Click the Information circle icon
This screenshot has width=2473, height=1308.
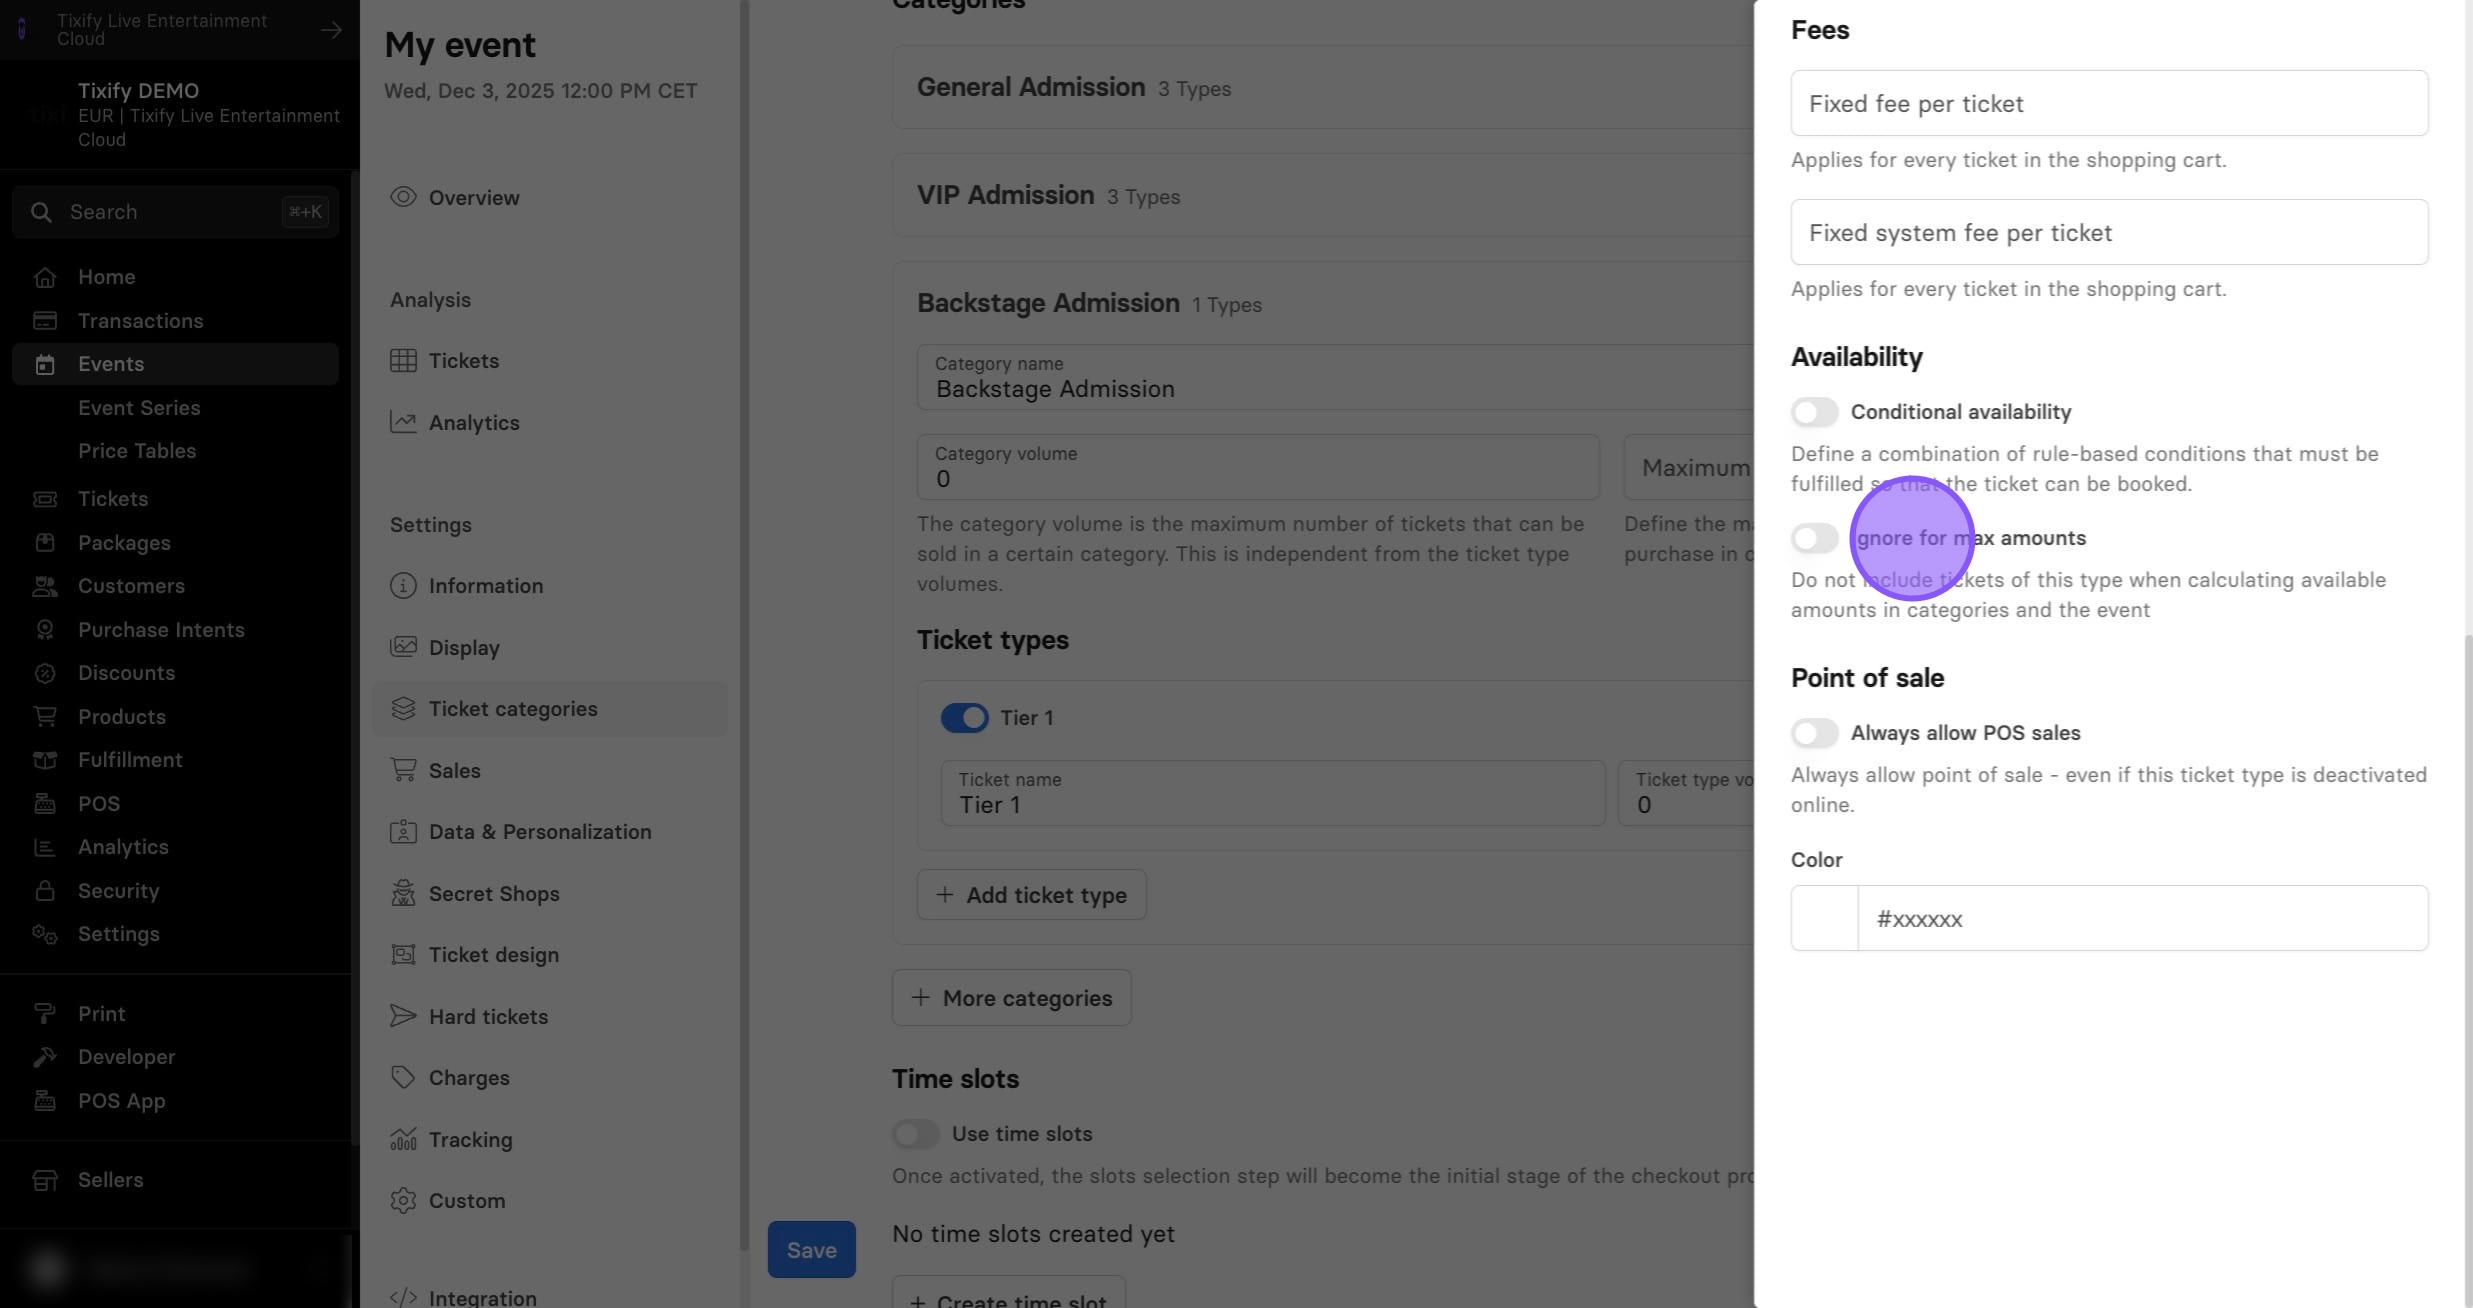[403, 586]
